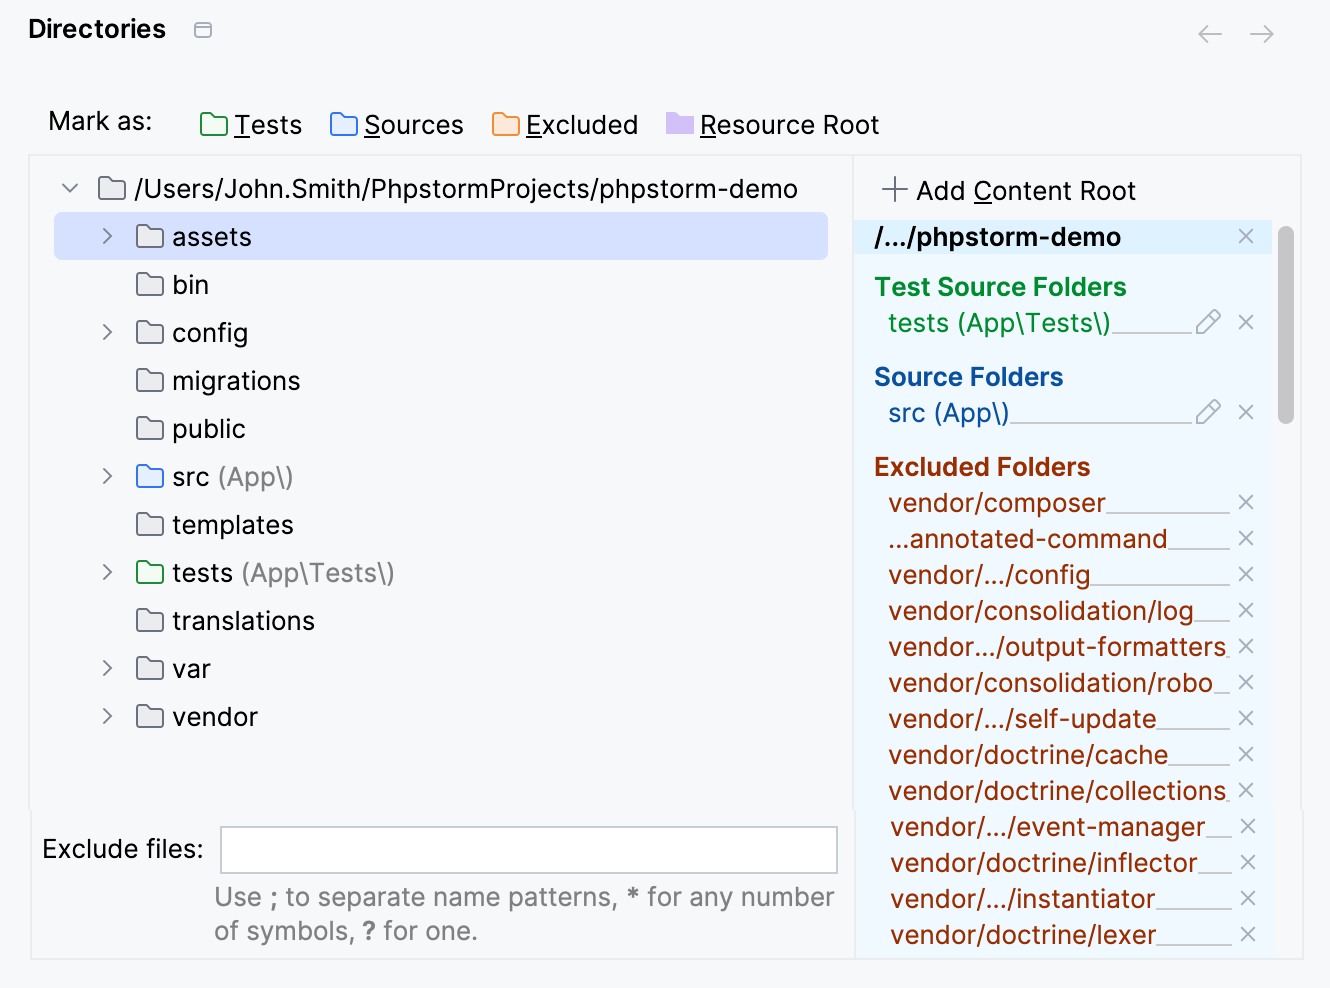Remove vendor/doctrine/cache exclusion

click(x=1246, y=754)
